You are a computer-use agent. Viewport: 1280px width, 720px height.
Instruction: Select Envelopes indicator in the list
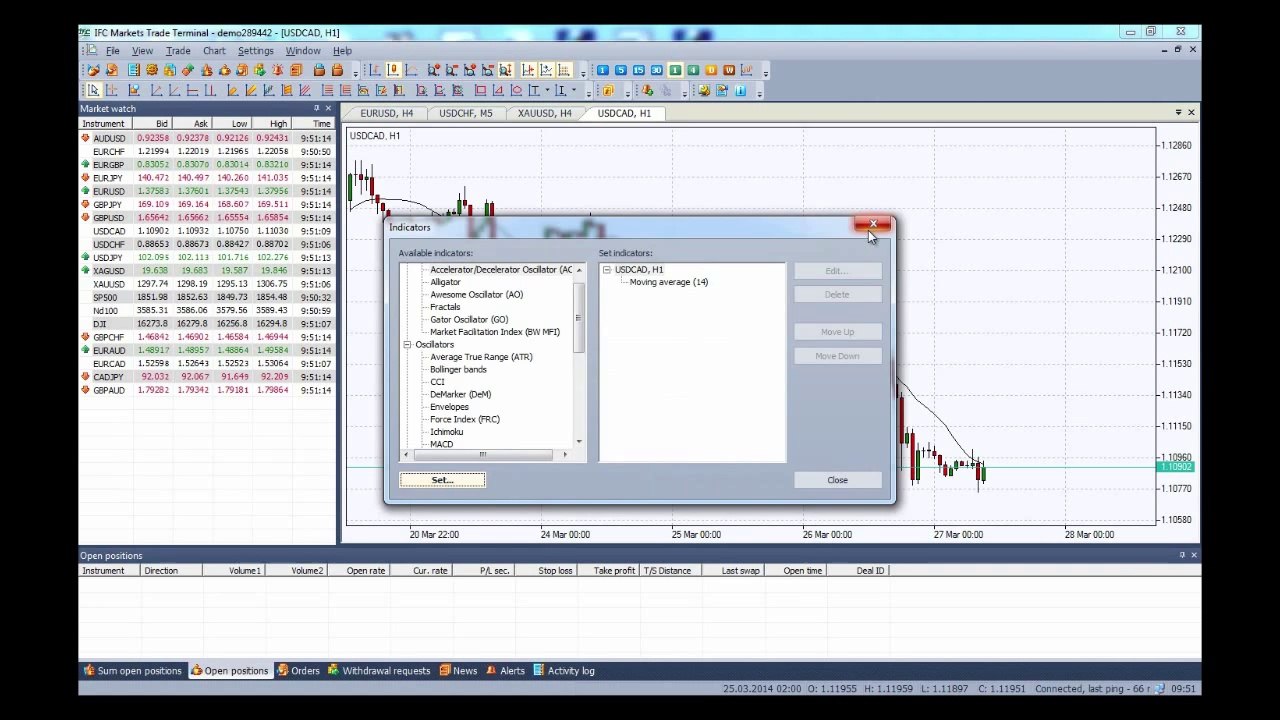[x=449, y=407]
